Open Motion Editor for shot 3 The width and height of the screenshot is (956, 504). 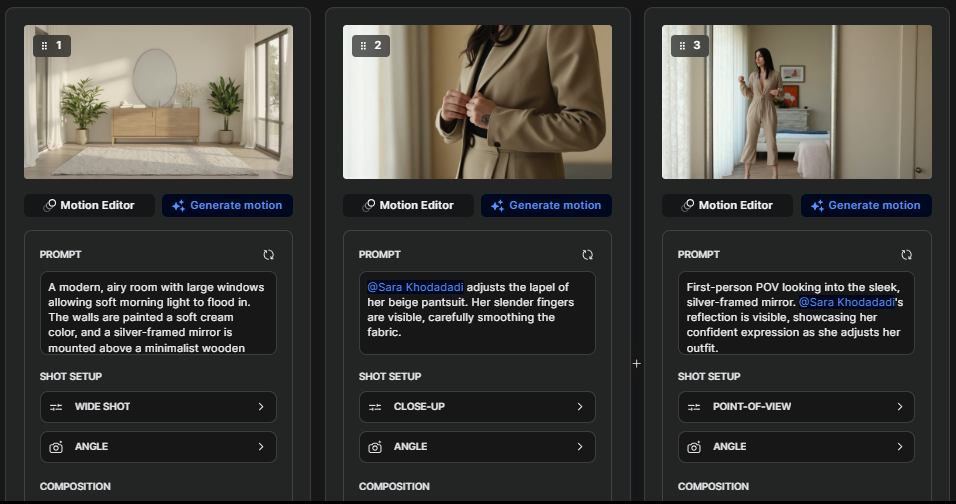(727, 205)
